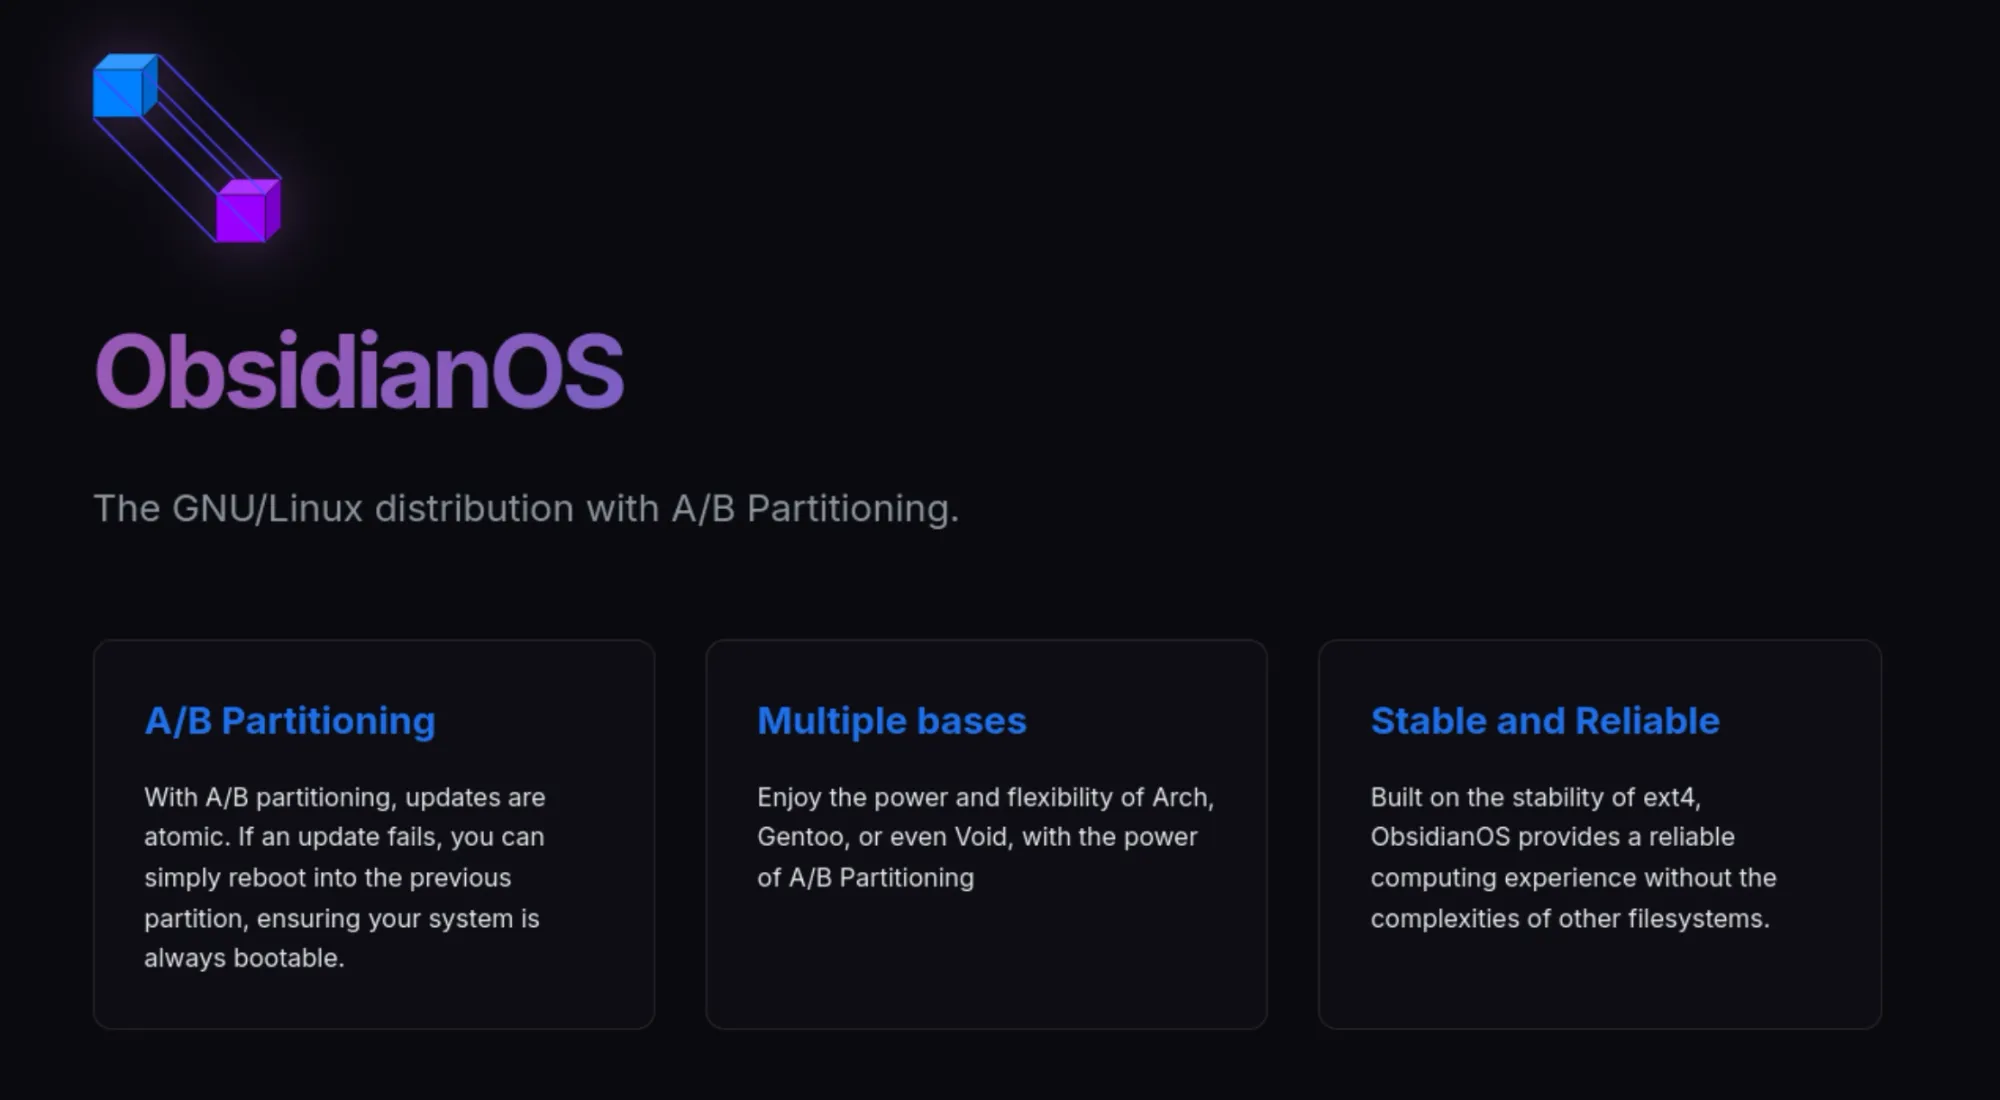Click the 'Built on the stability' paragraph
This screenshot has height=1100, width=2000.
[x=1572, y=857]
